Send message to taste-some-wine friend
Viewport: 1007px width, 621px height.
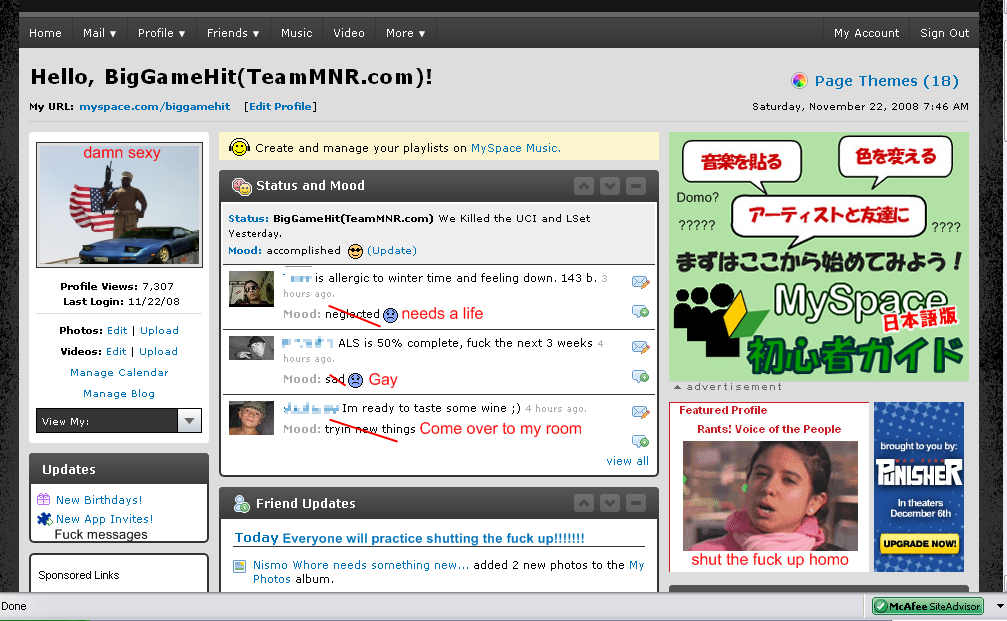(x=640, y=412)
